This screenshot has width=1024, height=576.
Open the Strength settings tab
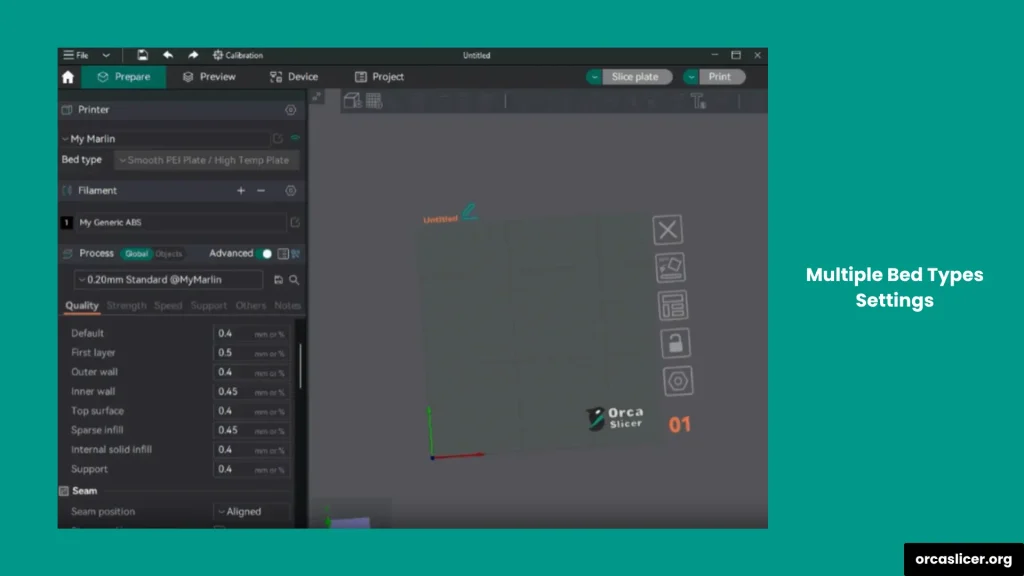point(126,306)
